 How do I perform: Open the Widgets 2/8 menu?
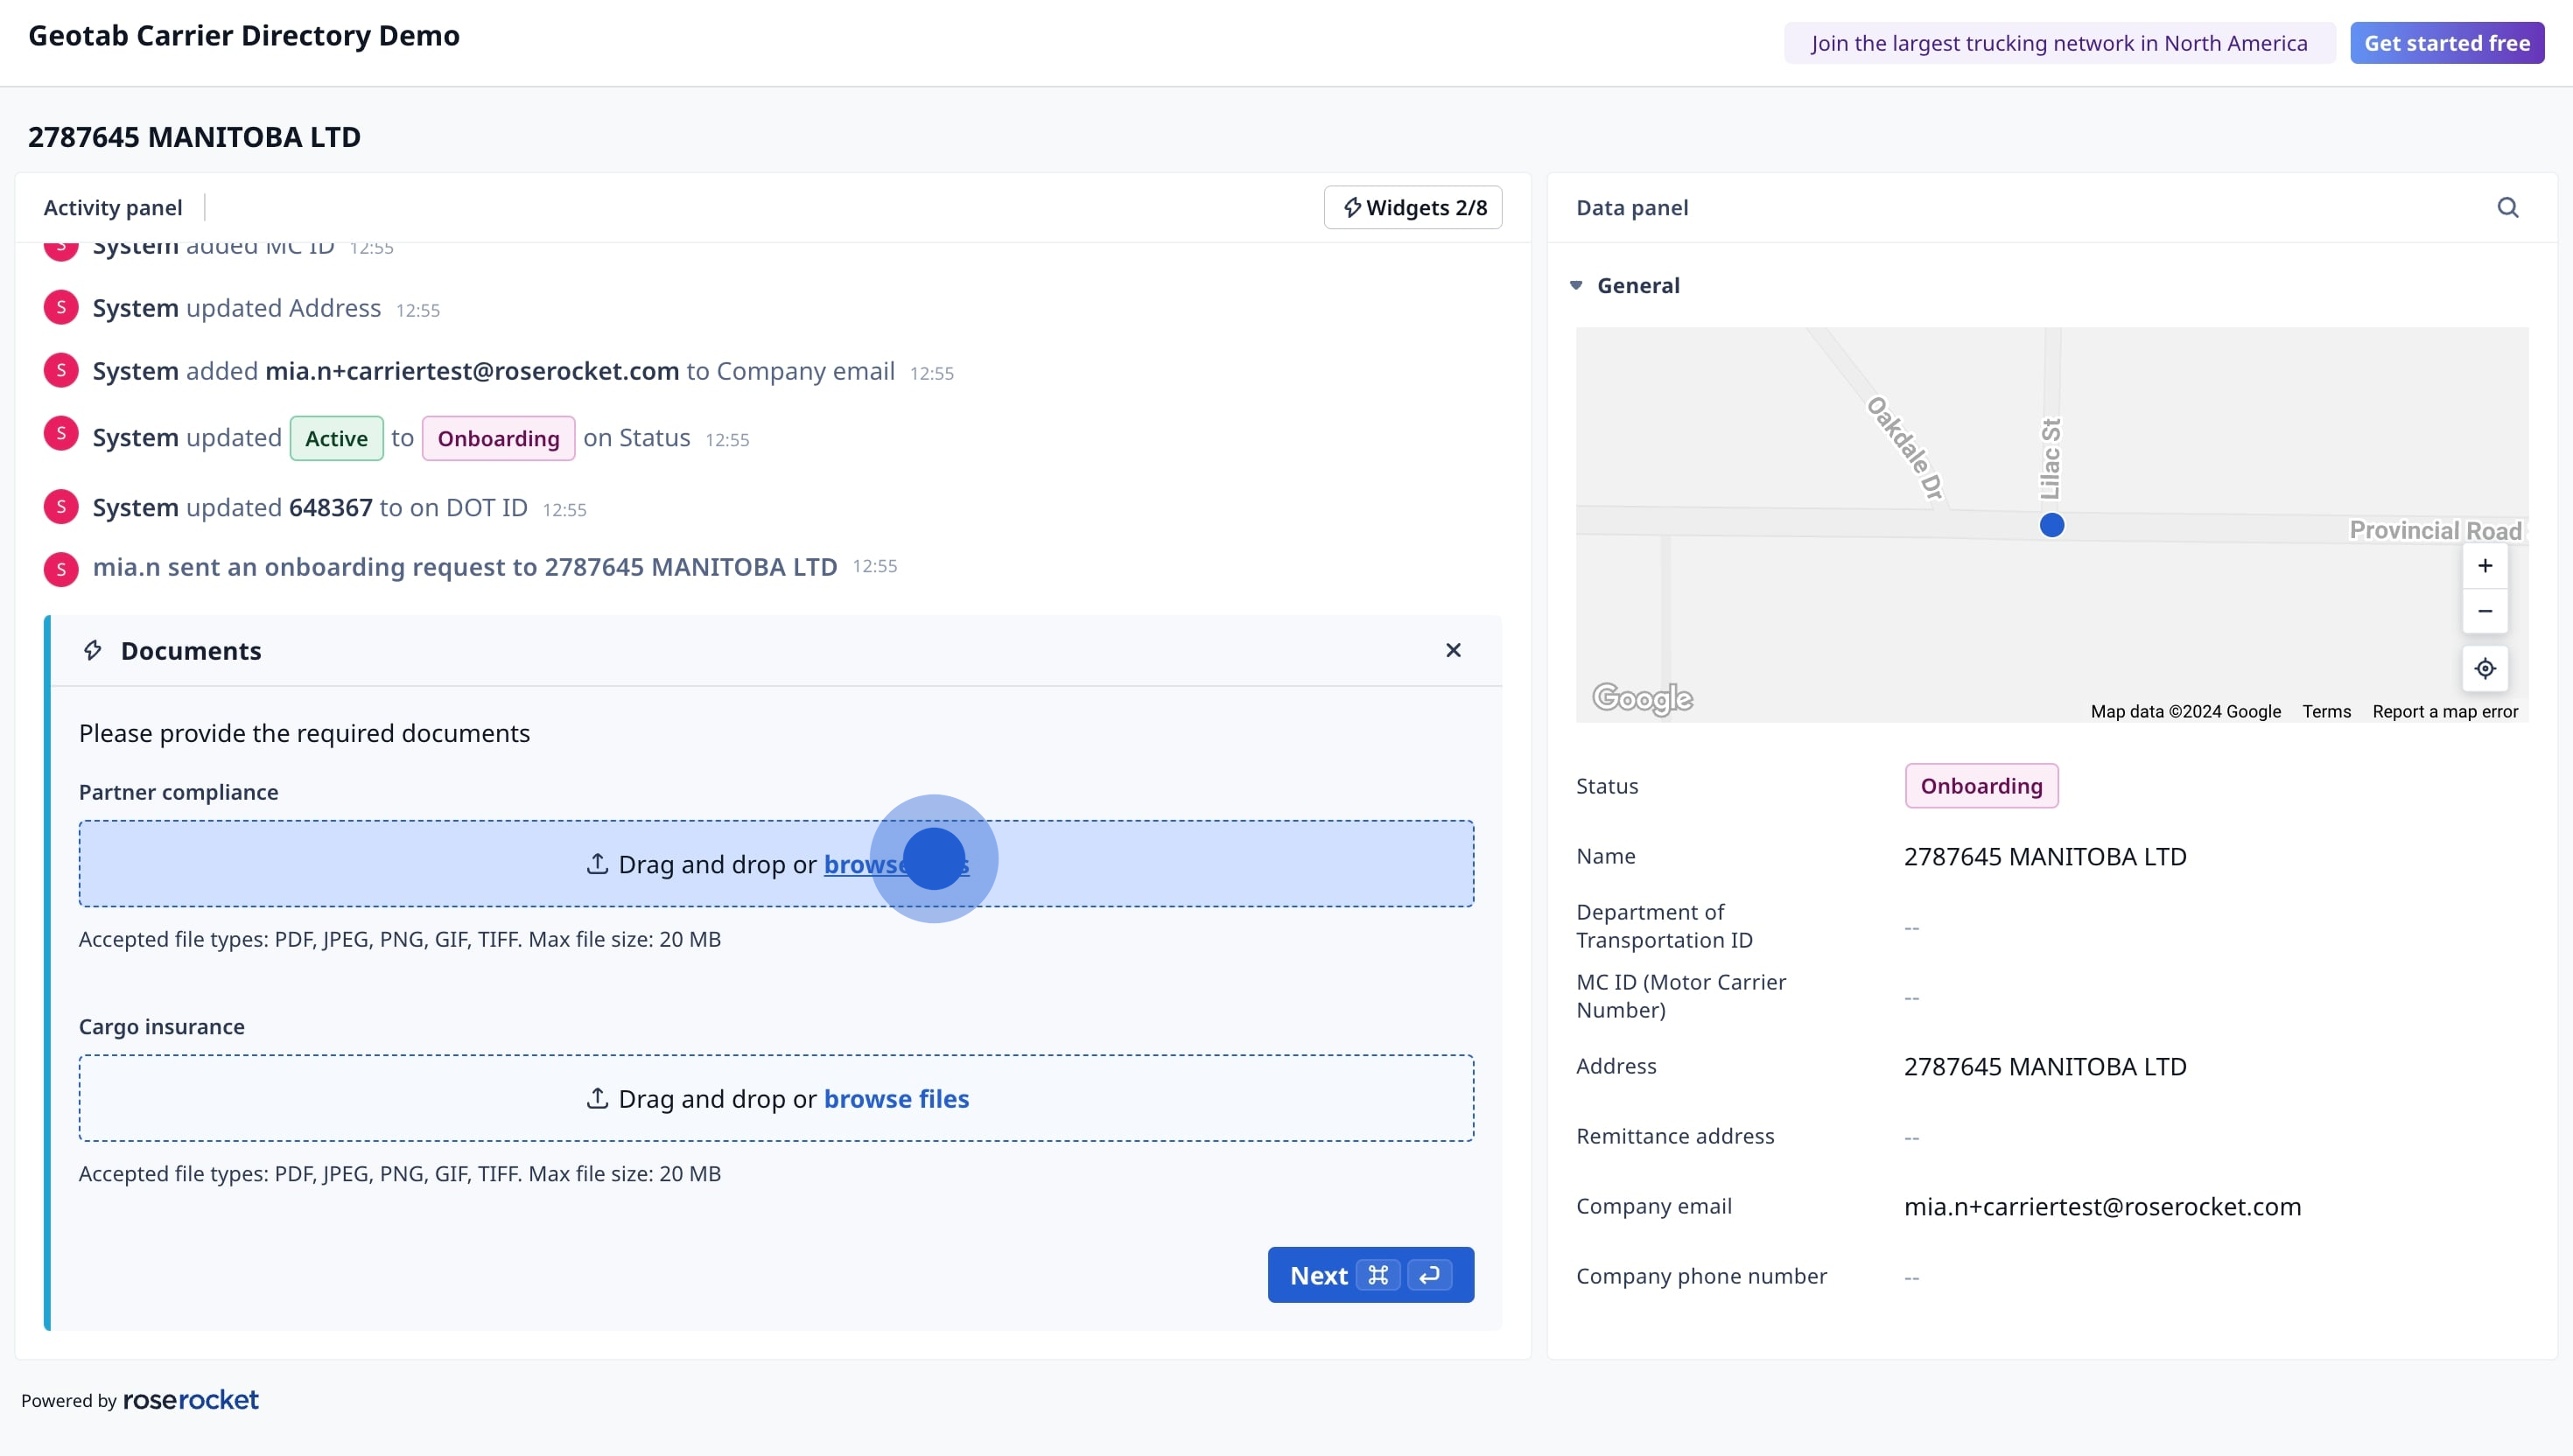pyautogui.click(x=1412, y=207)
